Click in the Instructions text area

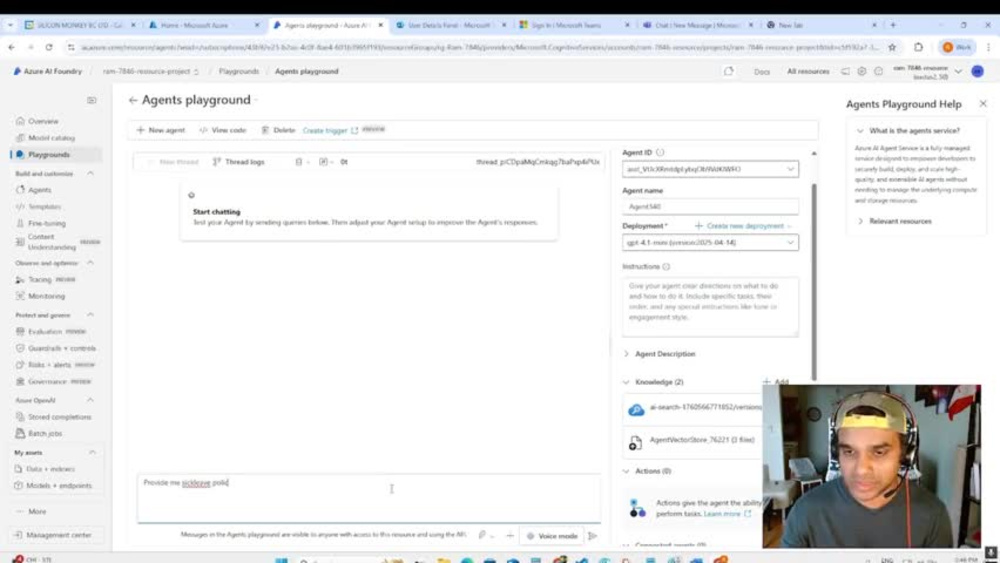point(710,307)
